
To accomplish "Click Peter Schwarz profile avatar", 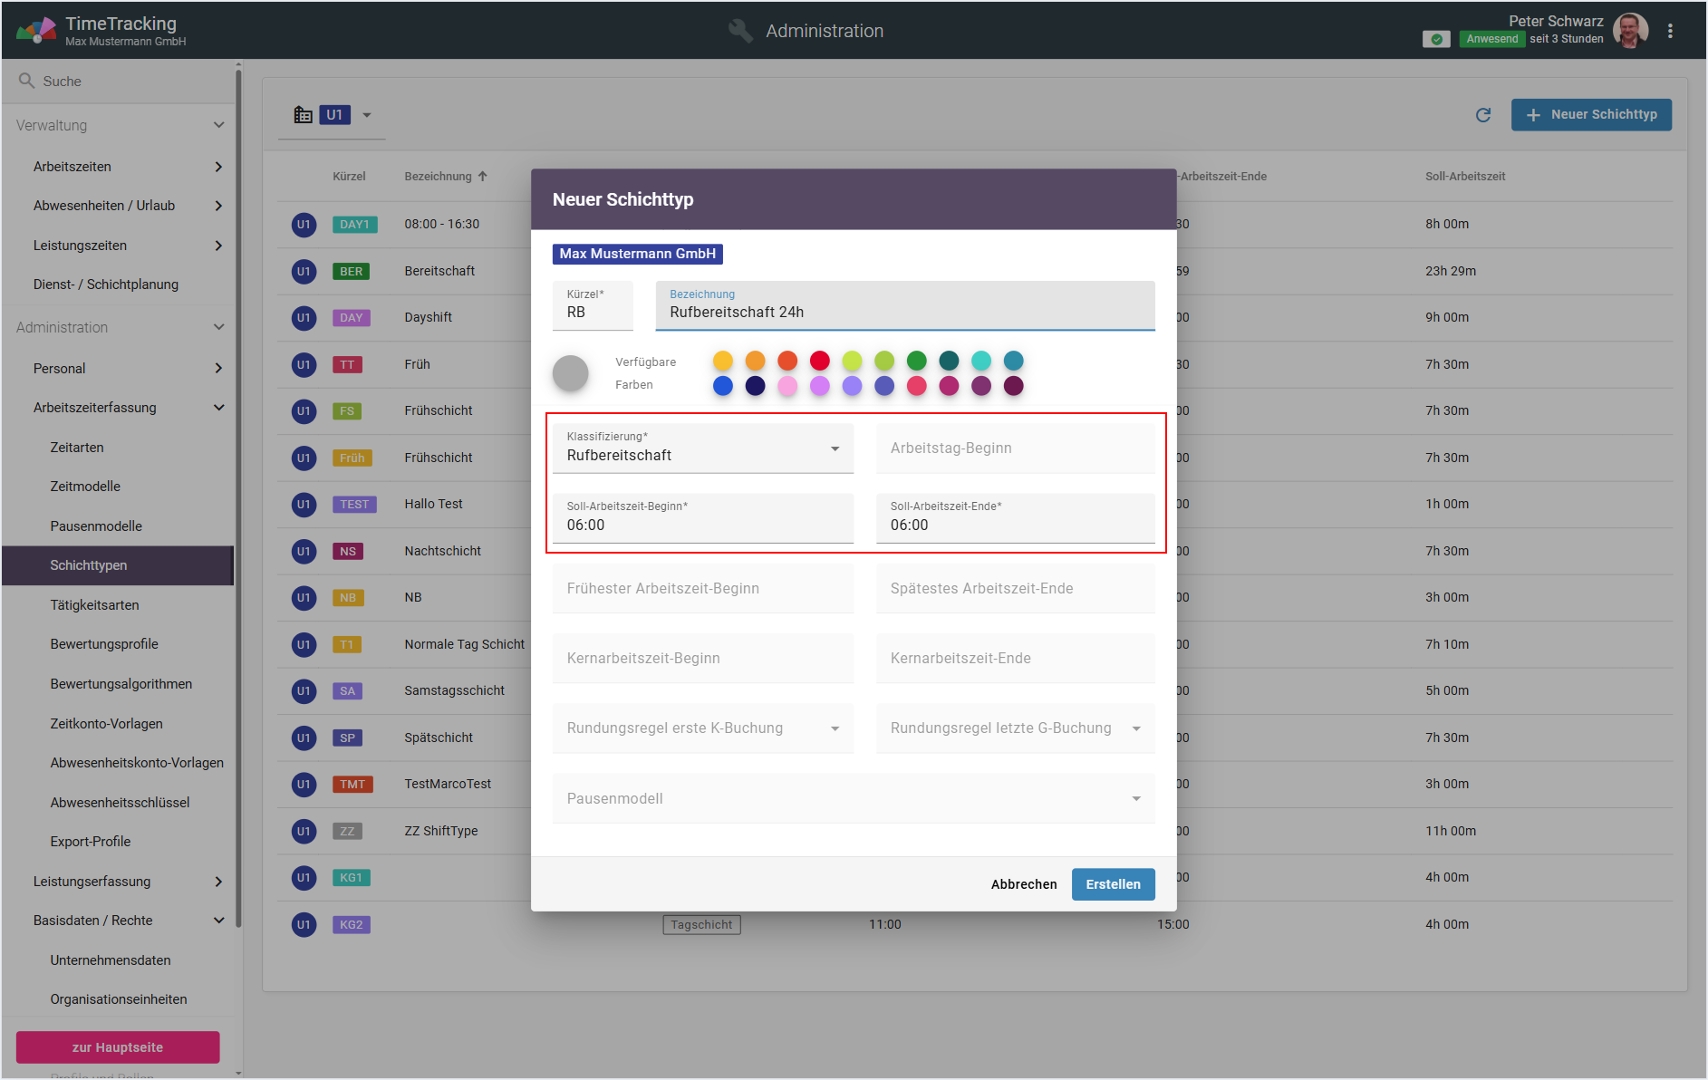I will click(x=1630, y=31).
